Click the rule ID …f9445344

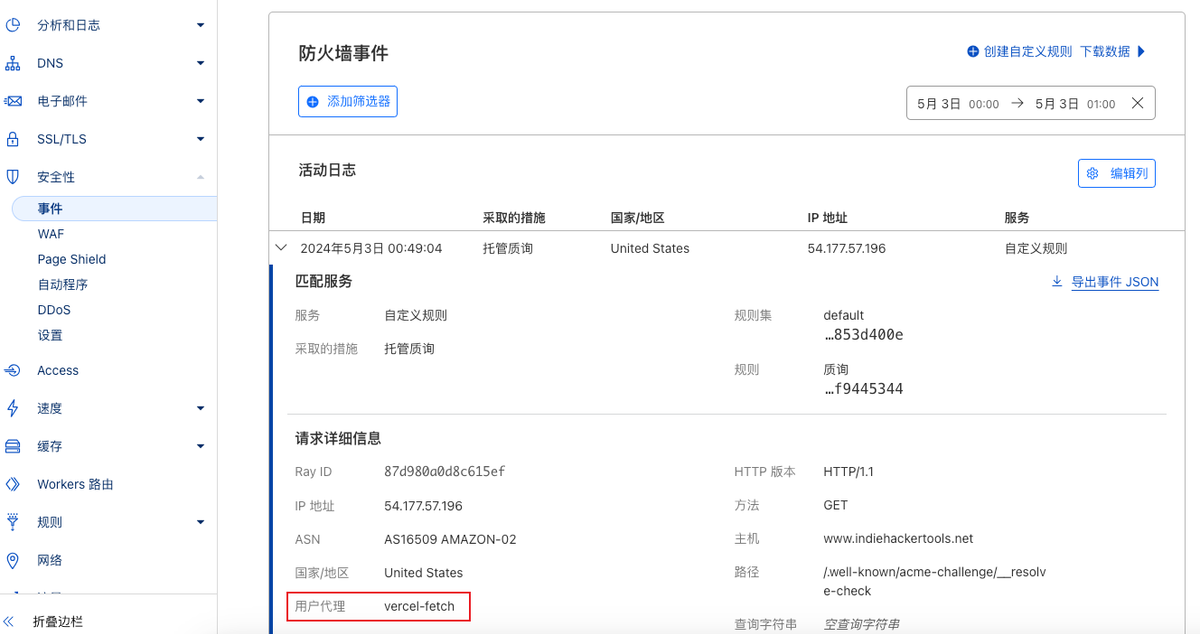point(863,388)
